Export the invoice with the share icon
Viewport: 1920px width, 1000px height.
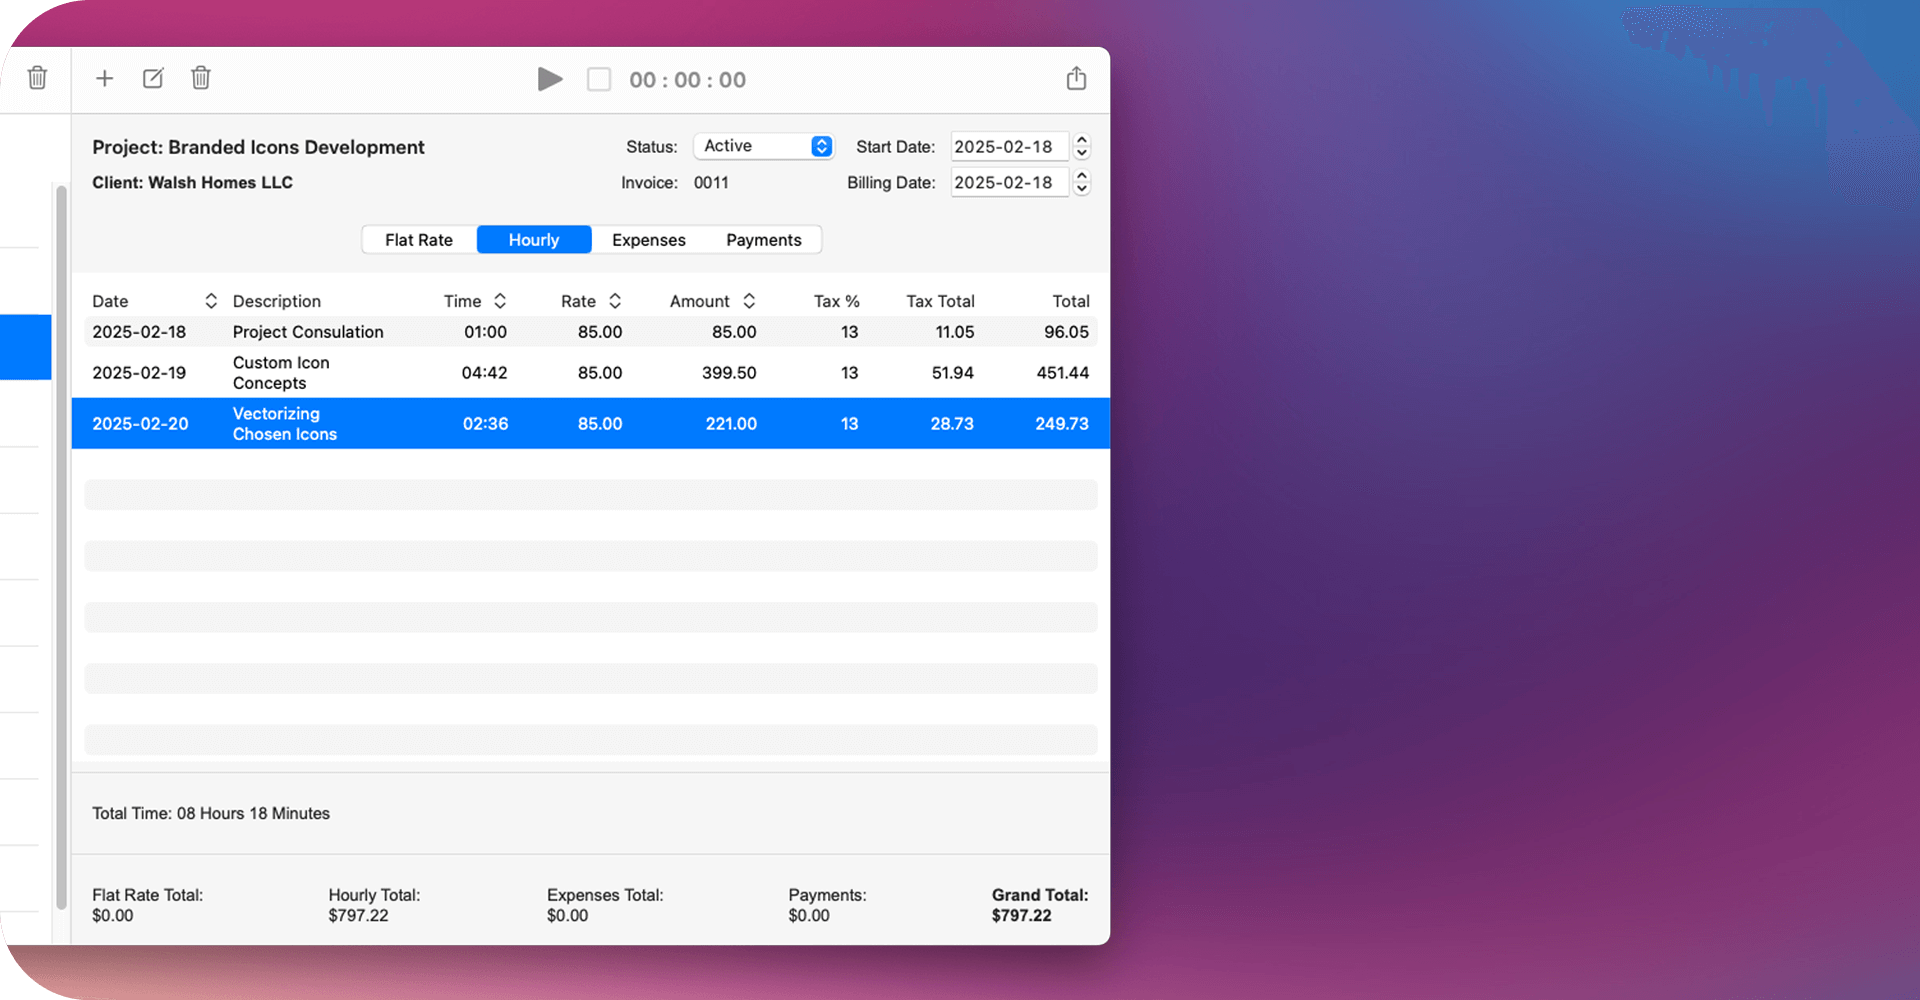(1076, 78)
